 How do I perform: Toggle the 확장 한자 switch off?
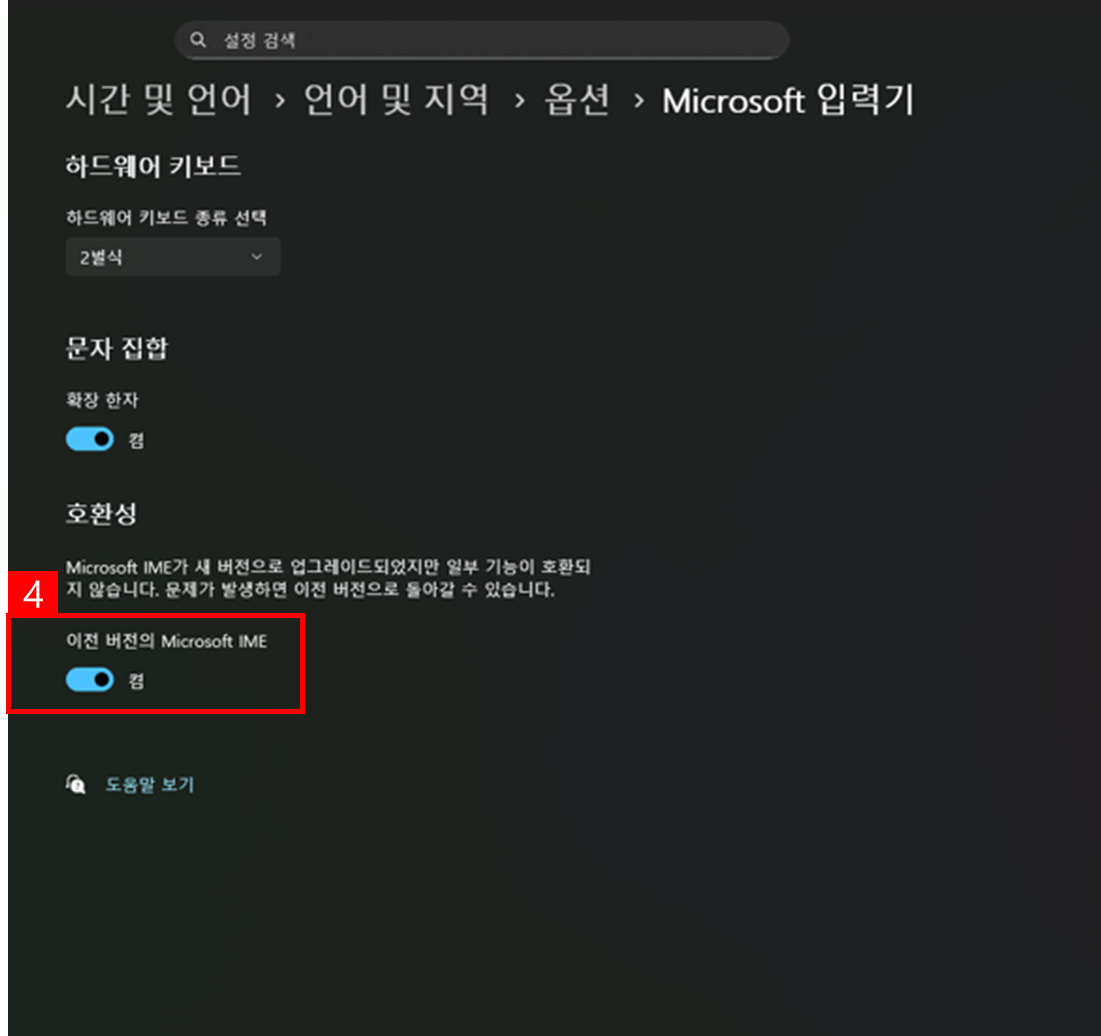coord(90,440)
